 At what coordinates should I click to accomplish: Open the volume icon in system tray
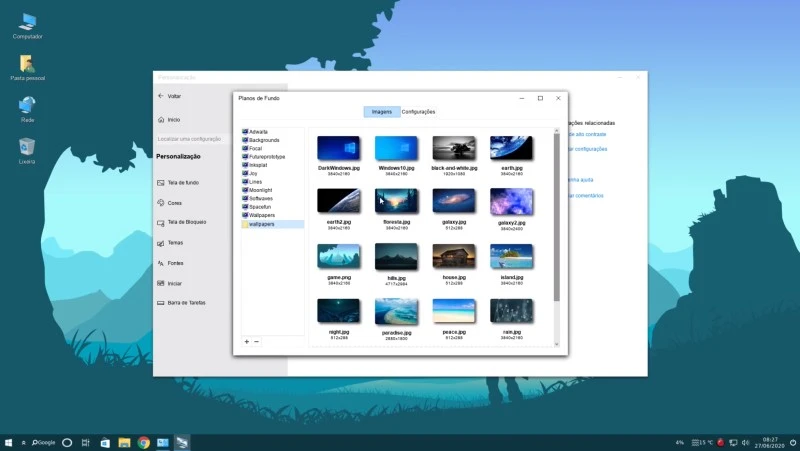click(x=745, y=442)
